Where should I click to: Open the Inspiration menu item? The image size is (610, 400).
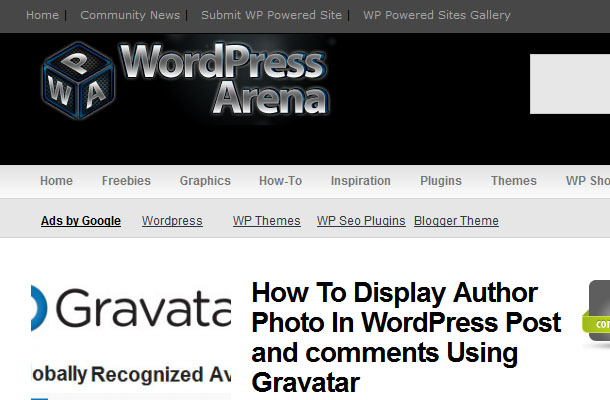click(361, 181)
